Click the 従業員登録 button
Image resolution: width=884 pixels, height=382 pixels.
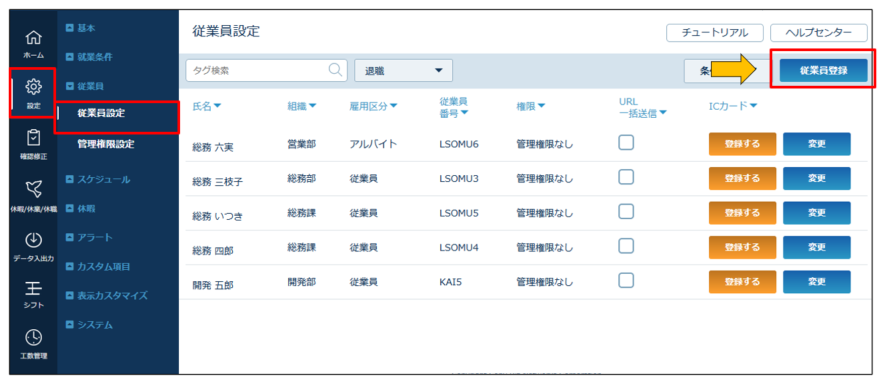tap(824, 70)
